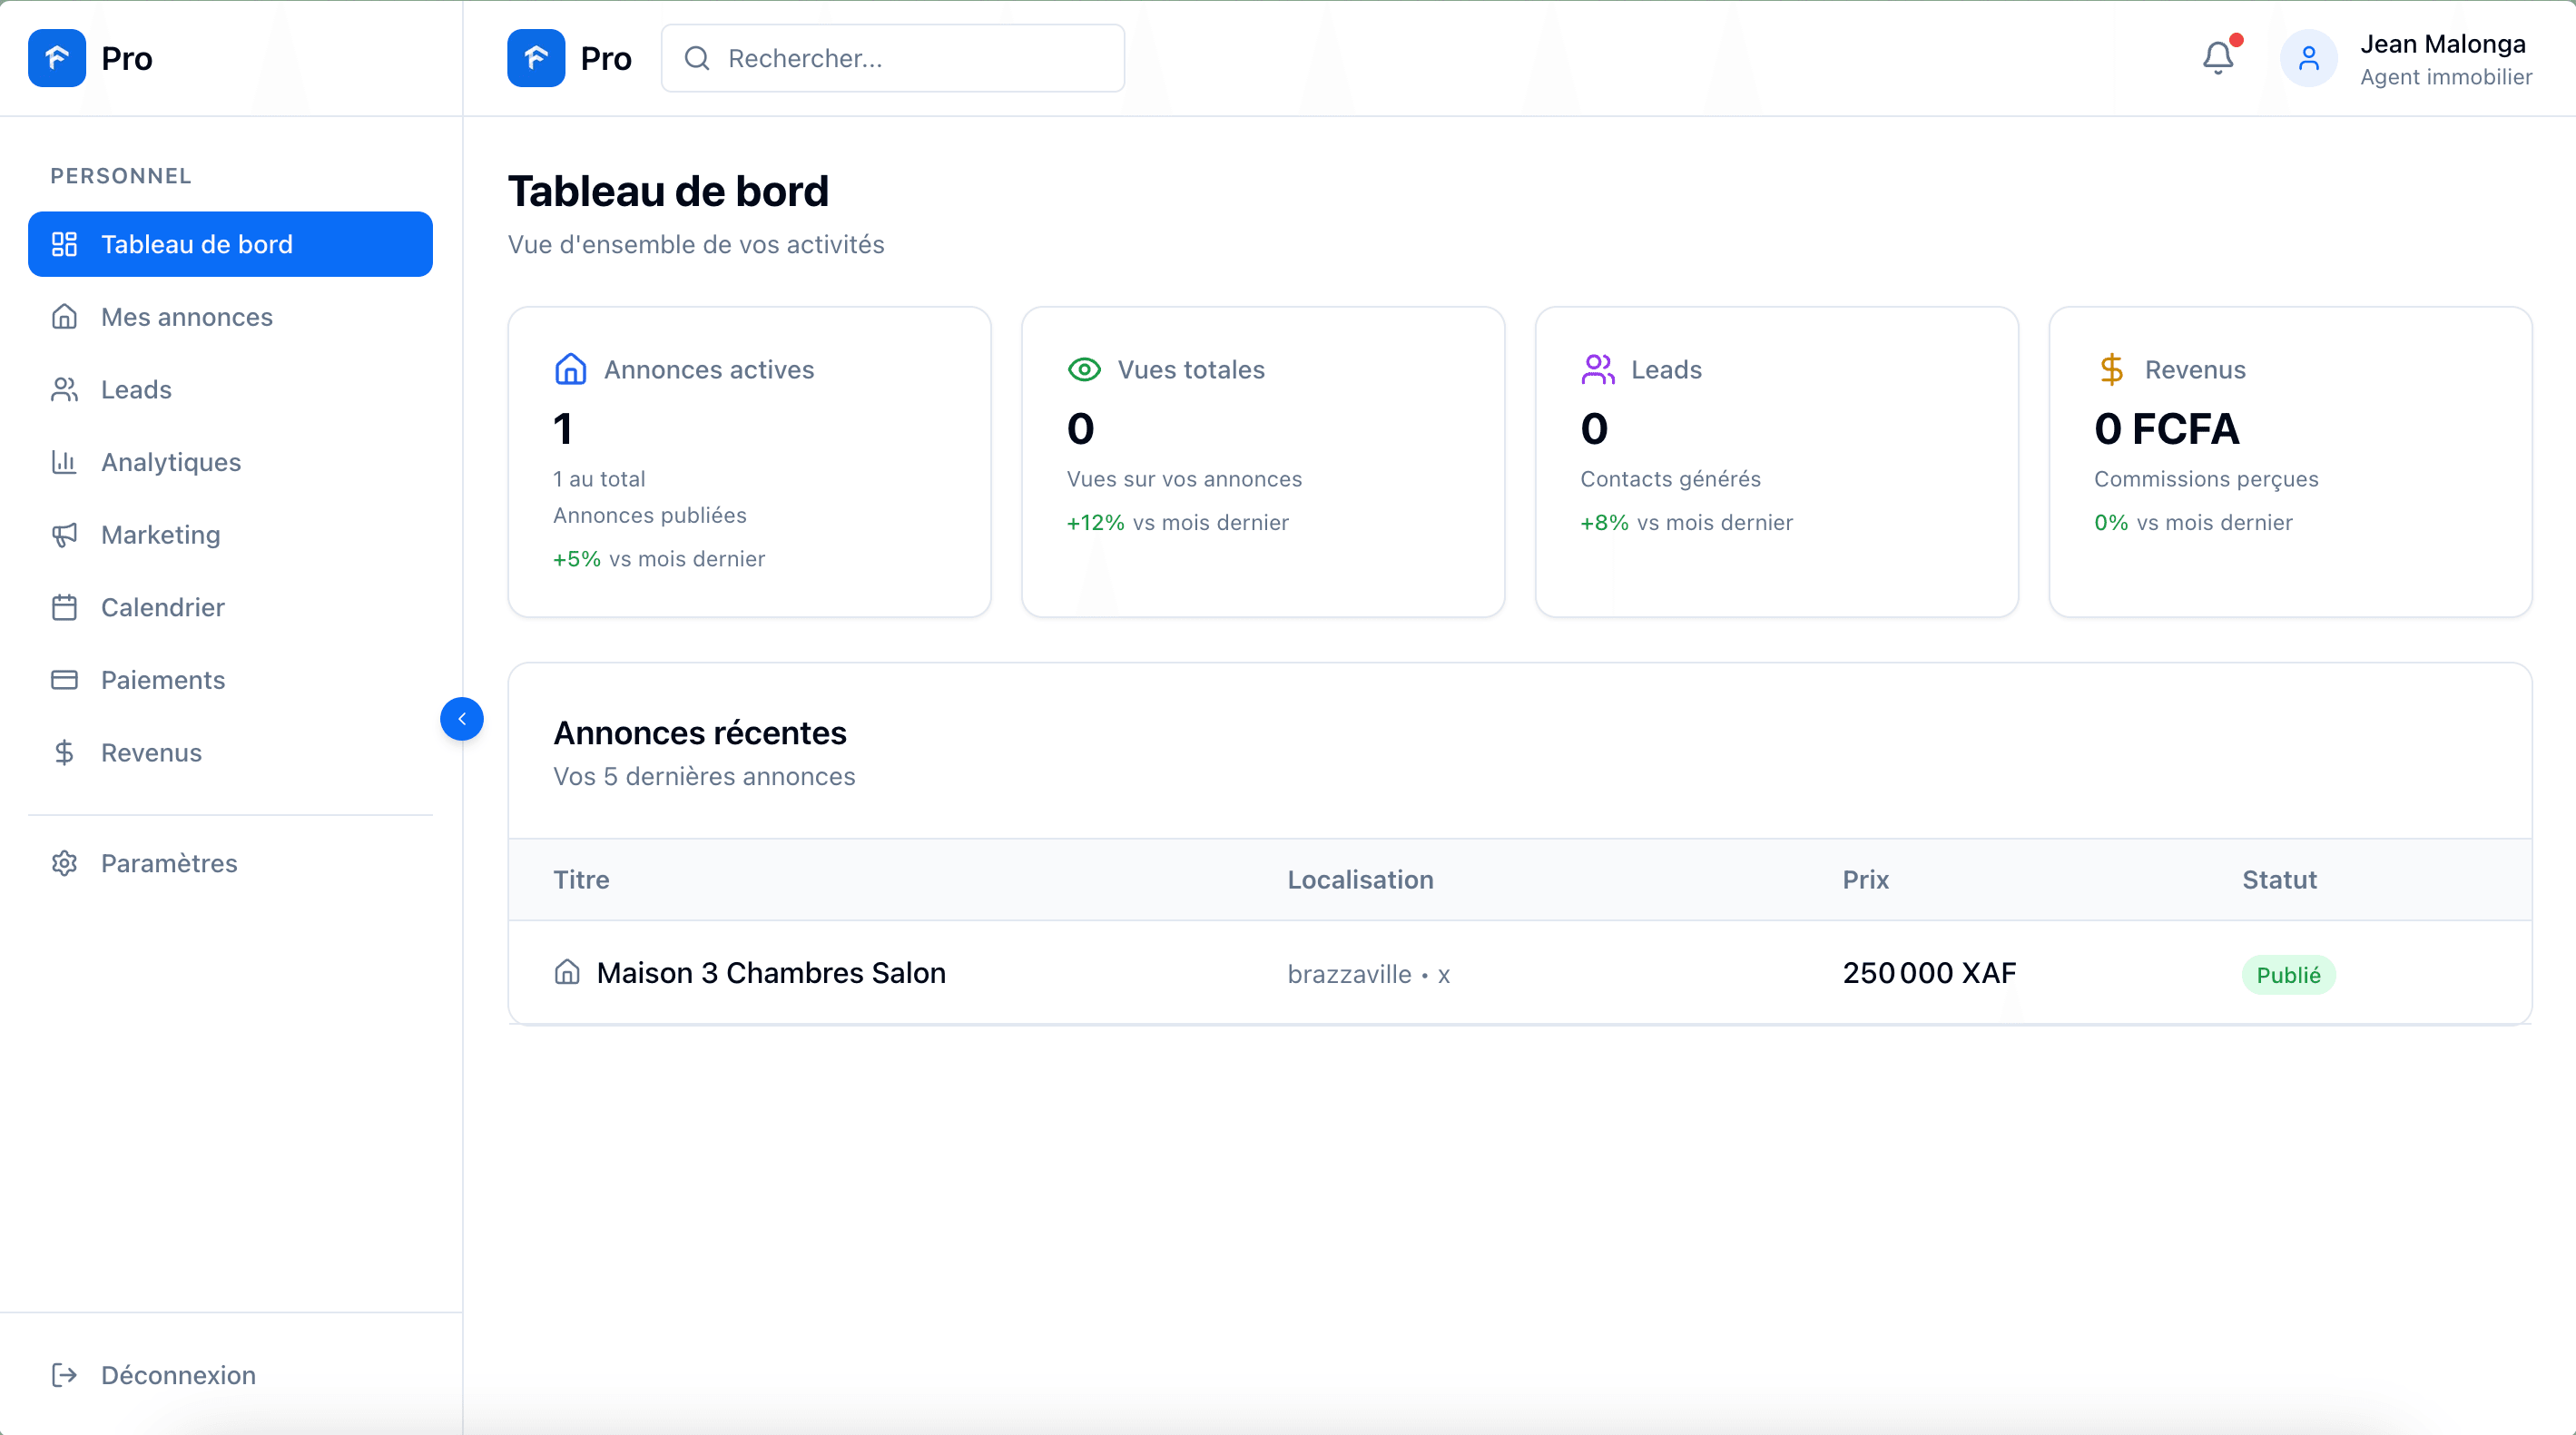The width and height of the screenshot is (2576, 1435).
Task: Select the Paiements card icon
Action: click(x=65, y=680)
